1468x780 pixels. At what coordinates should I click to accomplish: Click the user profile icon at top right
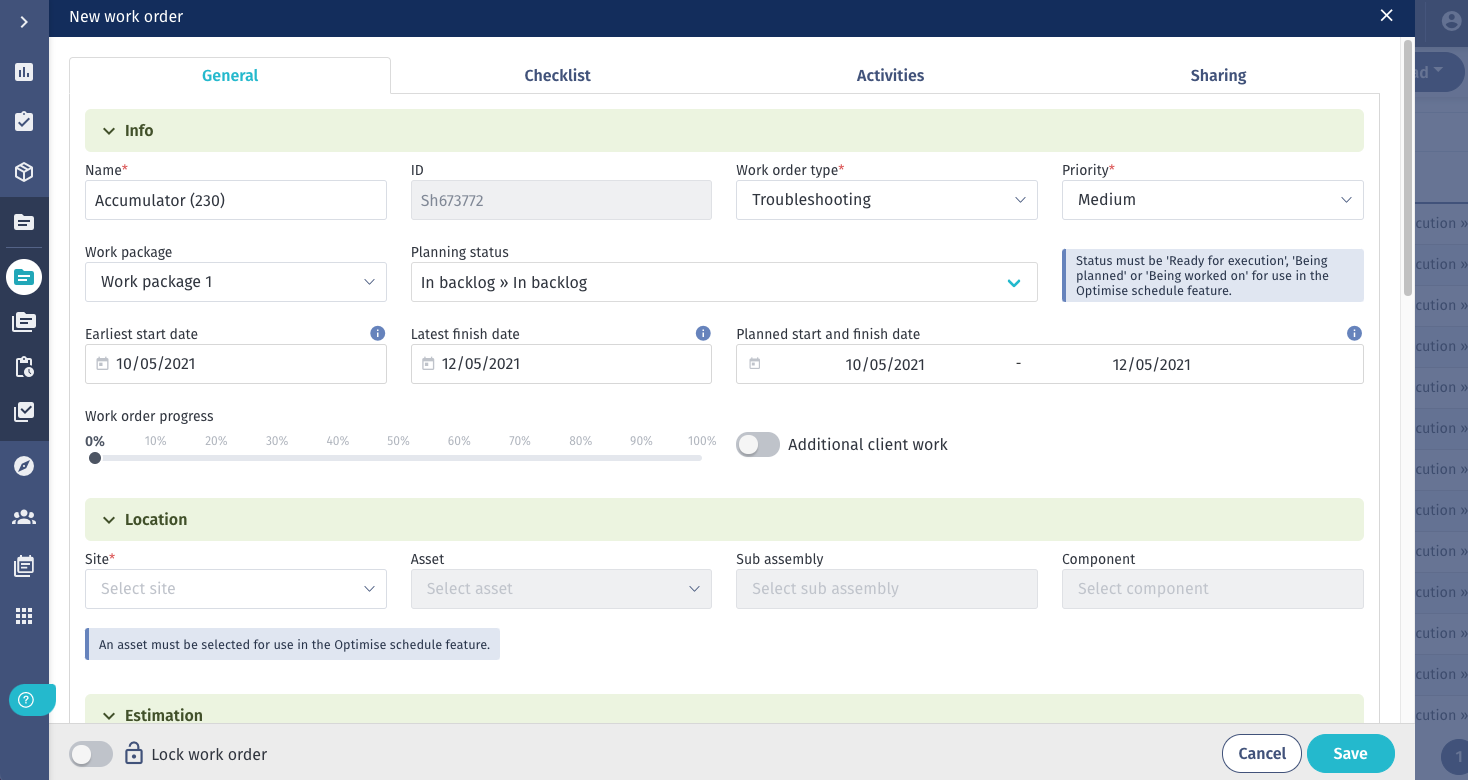click(1451, 21)
